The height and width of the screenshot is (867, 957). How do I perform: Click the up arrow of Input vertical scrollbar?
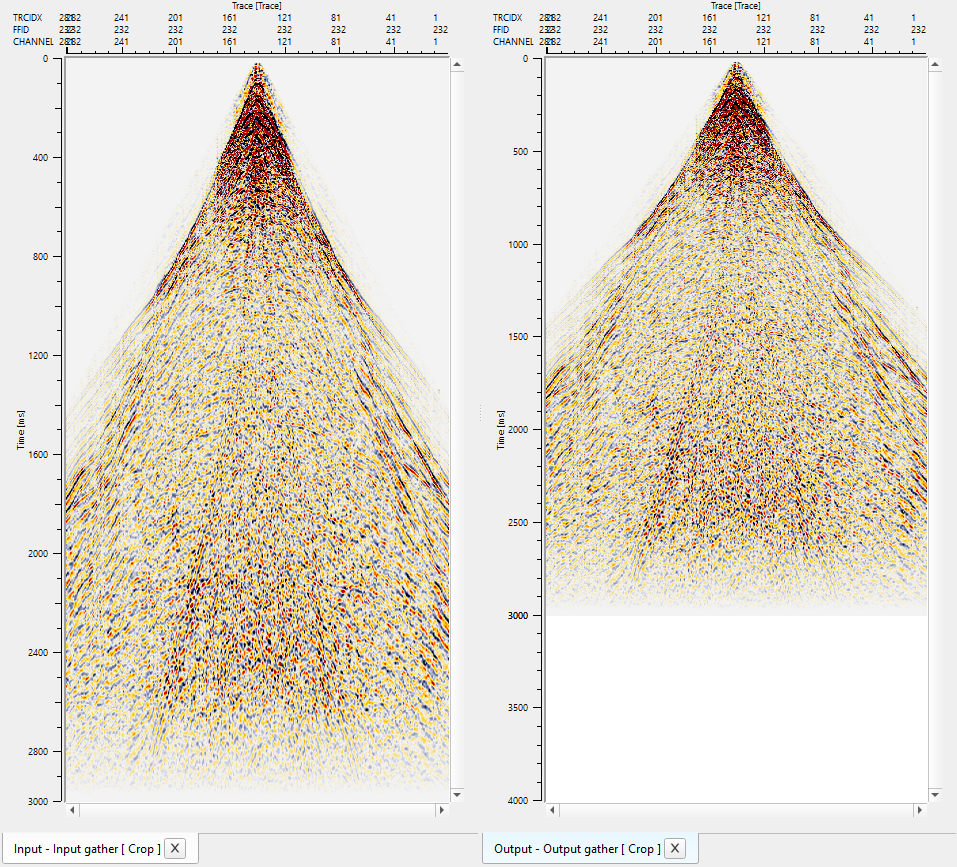pos(457,65)
